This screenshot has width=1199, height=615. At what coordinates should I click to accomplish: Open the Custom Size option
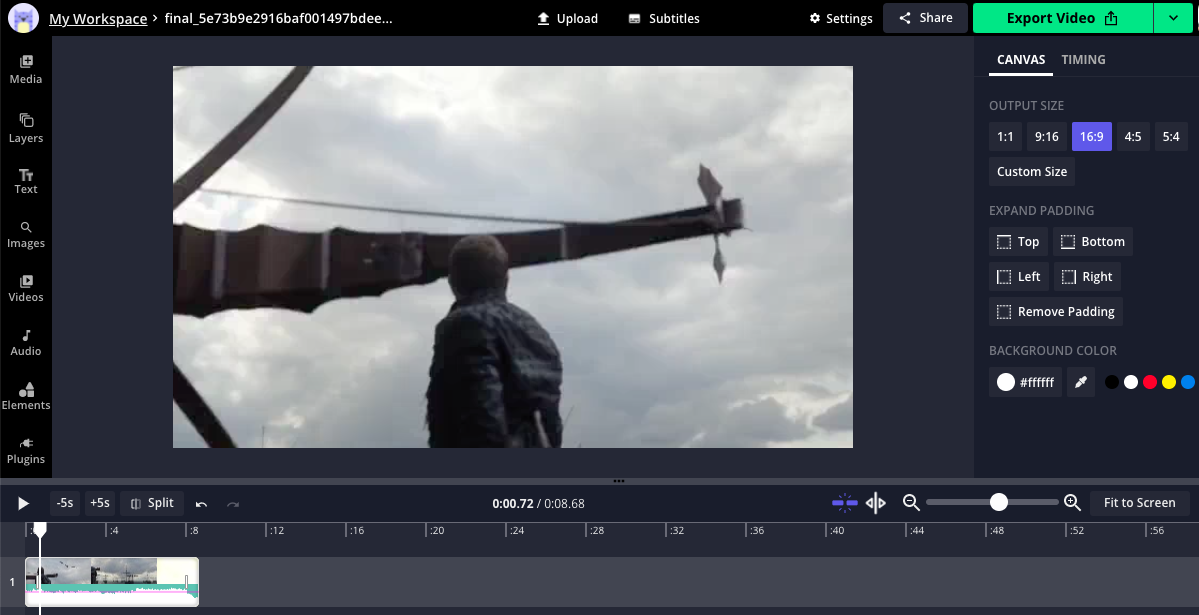pos(1031,172)
